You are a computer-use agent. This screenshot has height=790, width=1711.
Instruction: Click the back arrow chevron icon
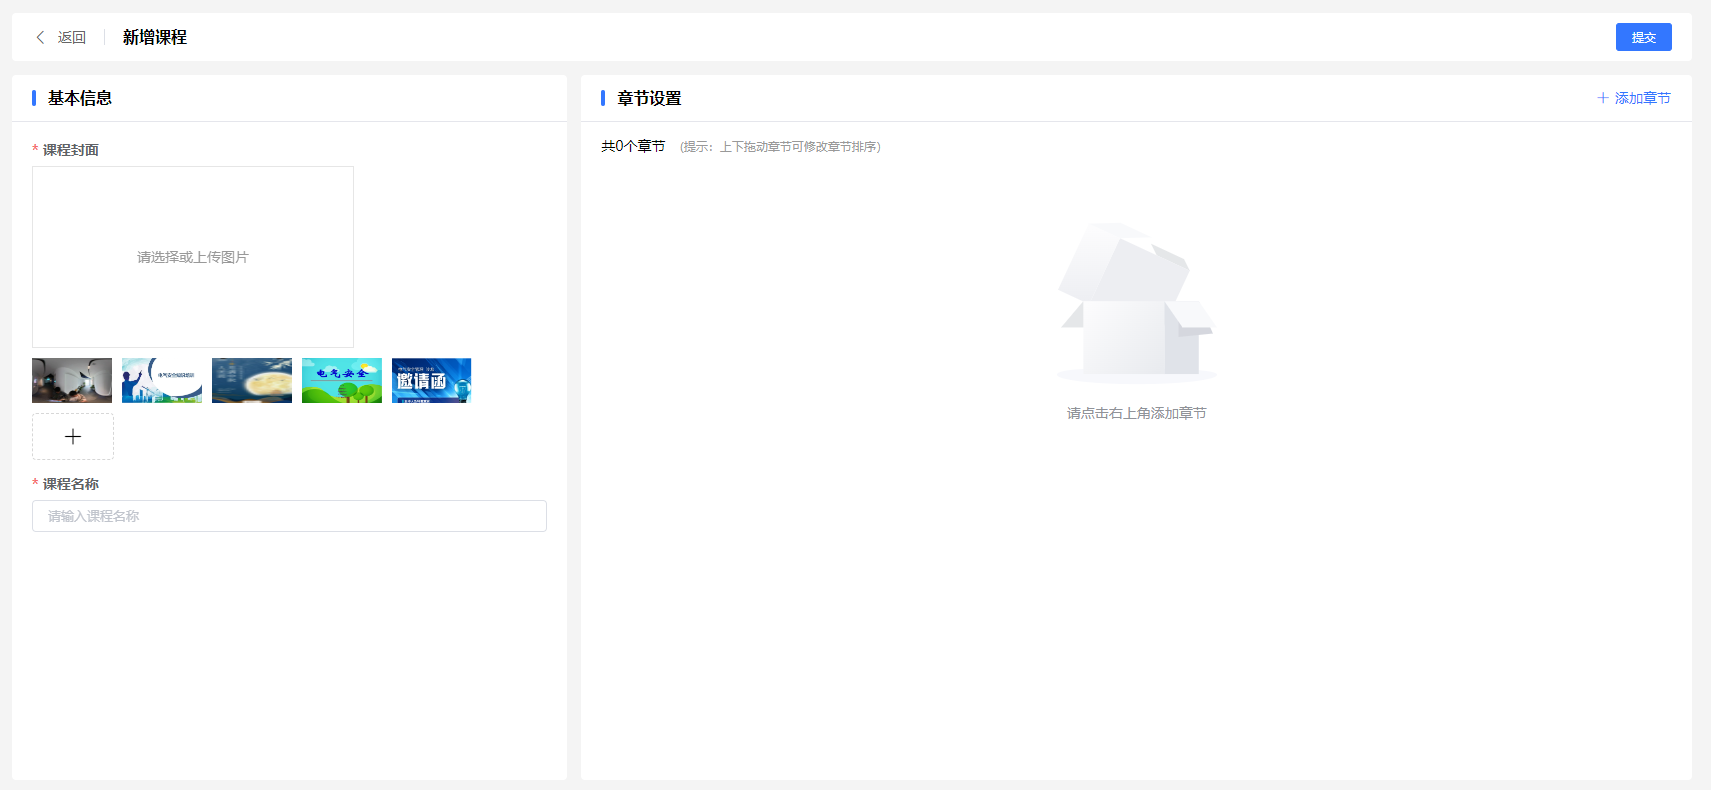[40, 37]
